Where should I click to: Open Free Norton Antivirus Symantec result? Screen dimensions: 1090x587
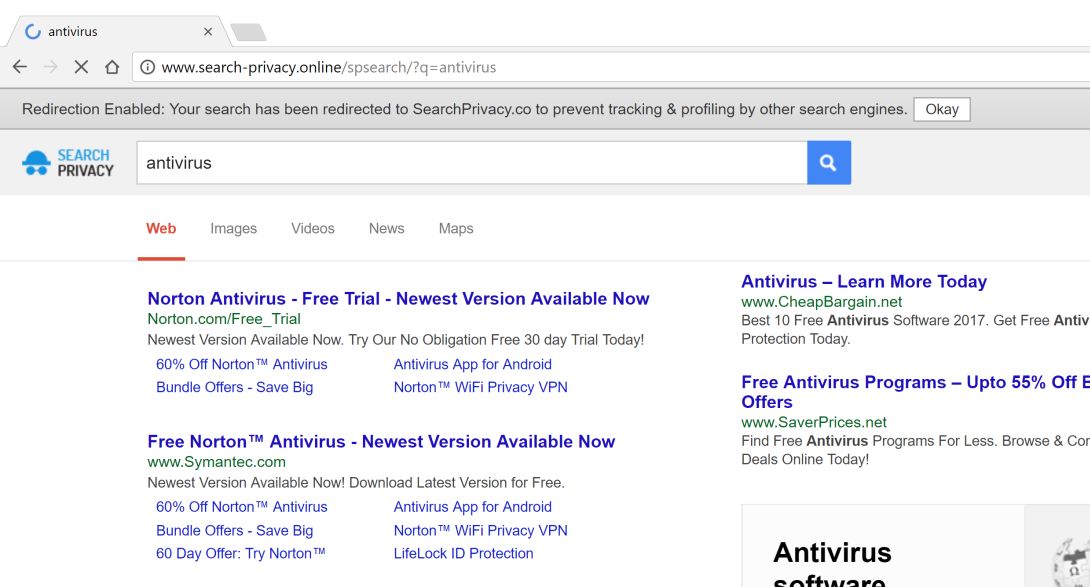[x=381, y=441]
